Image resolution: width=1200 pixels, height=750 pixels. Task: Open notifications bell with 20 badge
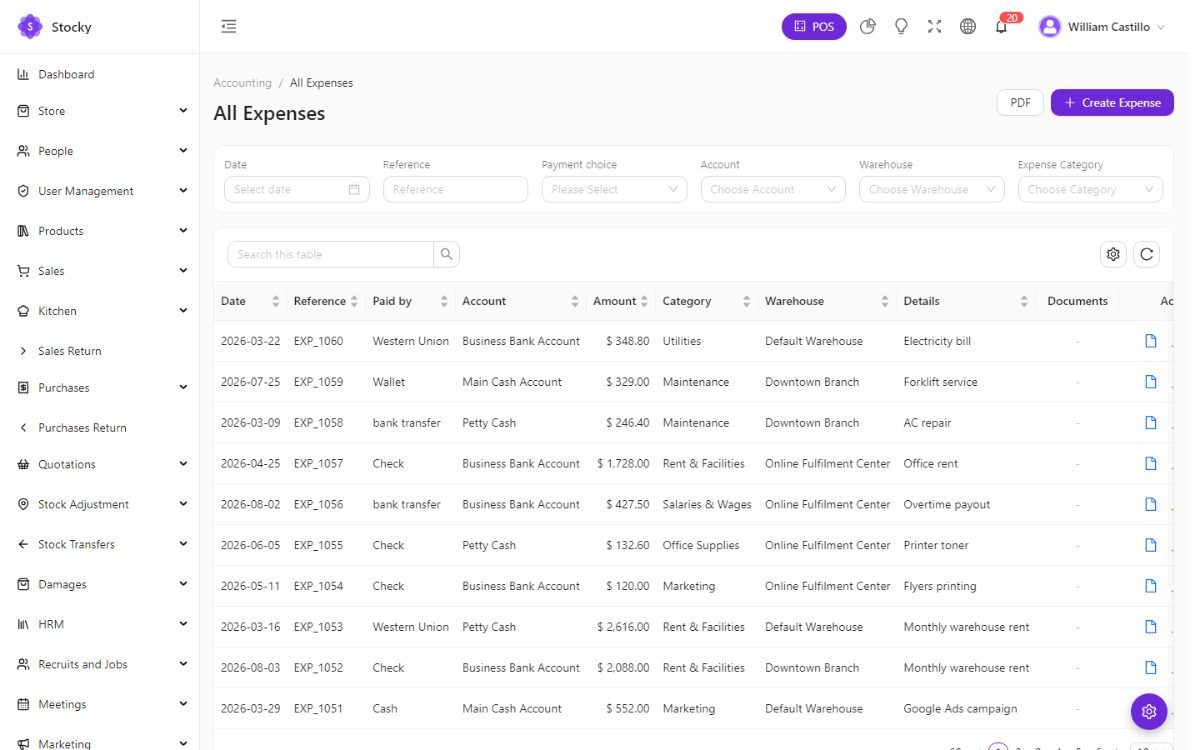point(1002,27)
